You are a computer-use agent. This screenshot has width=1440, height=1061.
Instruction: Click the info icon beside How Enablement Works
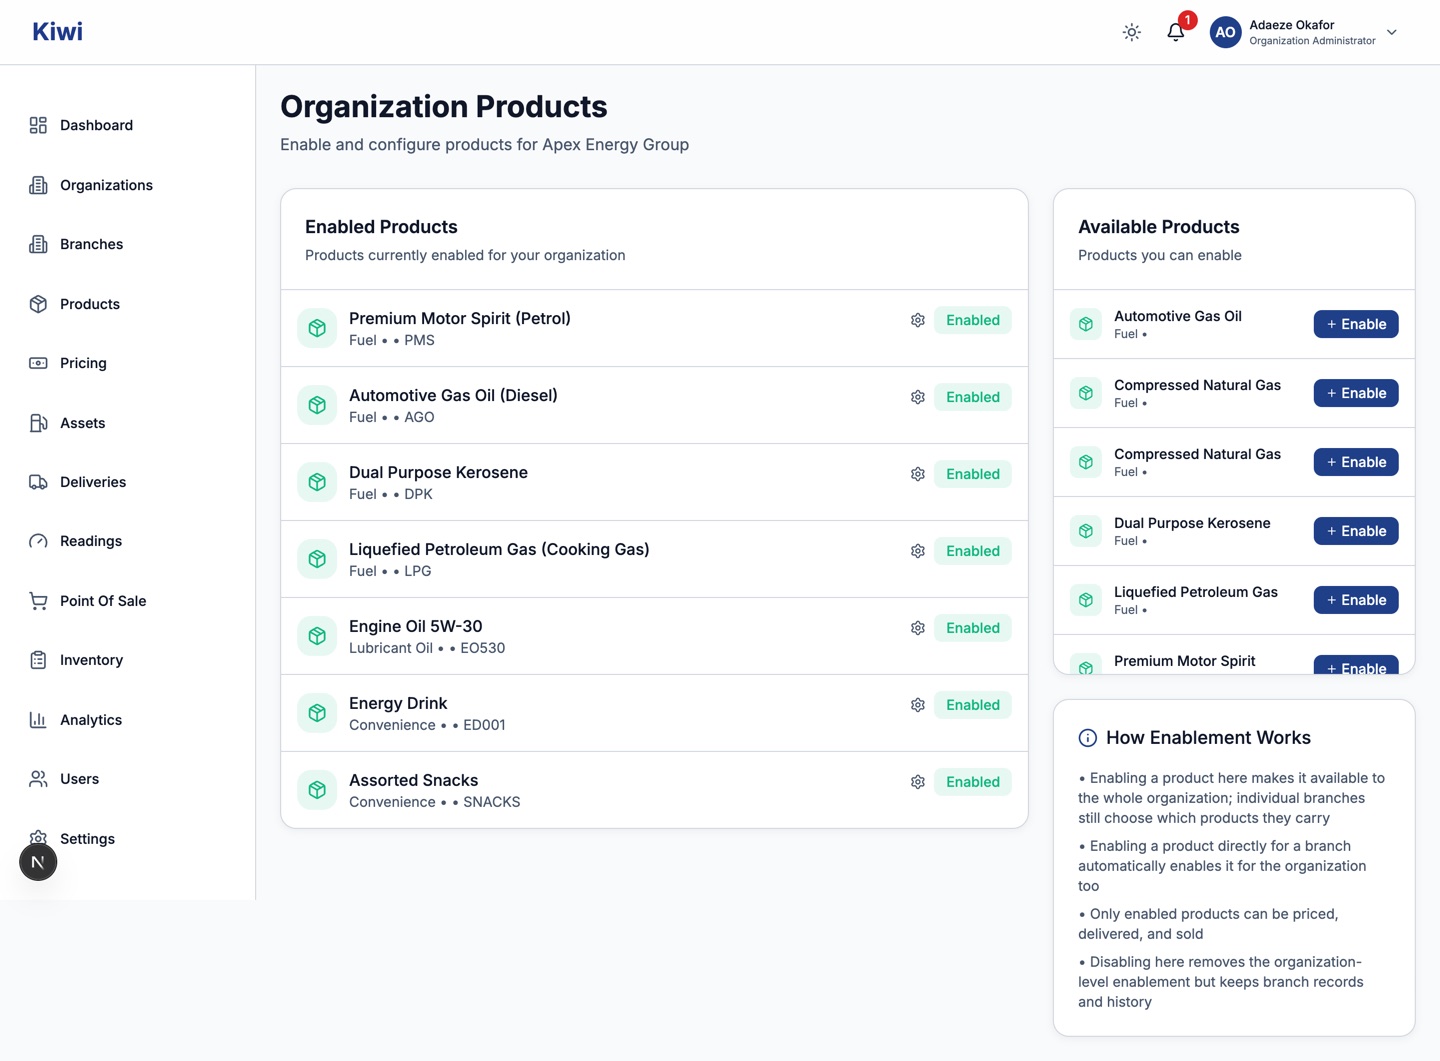[x=1087, y=738]
